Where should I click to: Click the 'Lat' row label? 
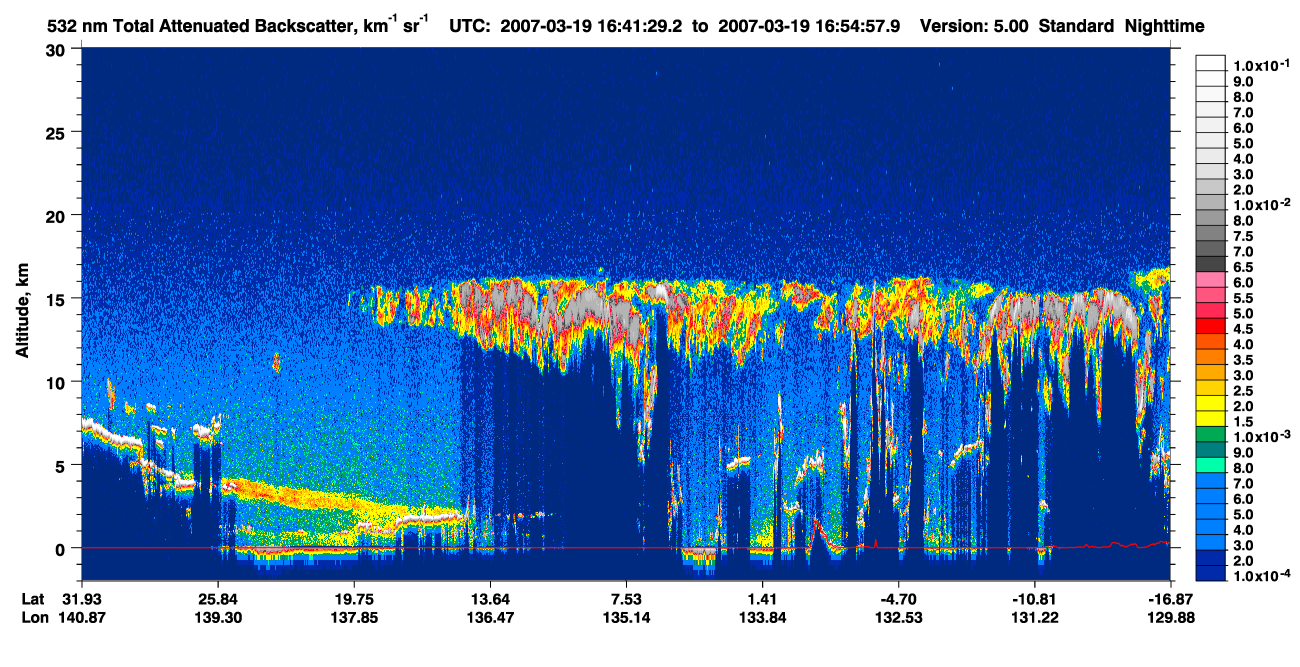coord(31,599)
